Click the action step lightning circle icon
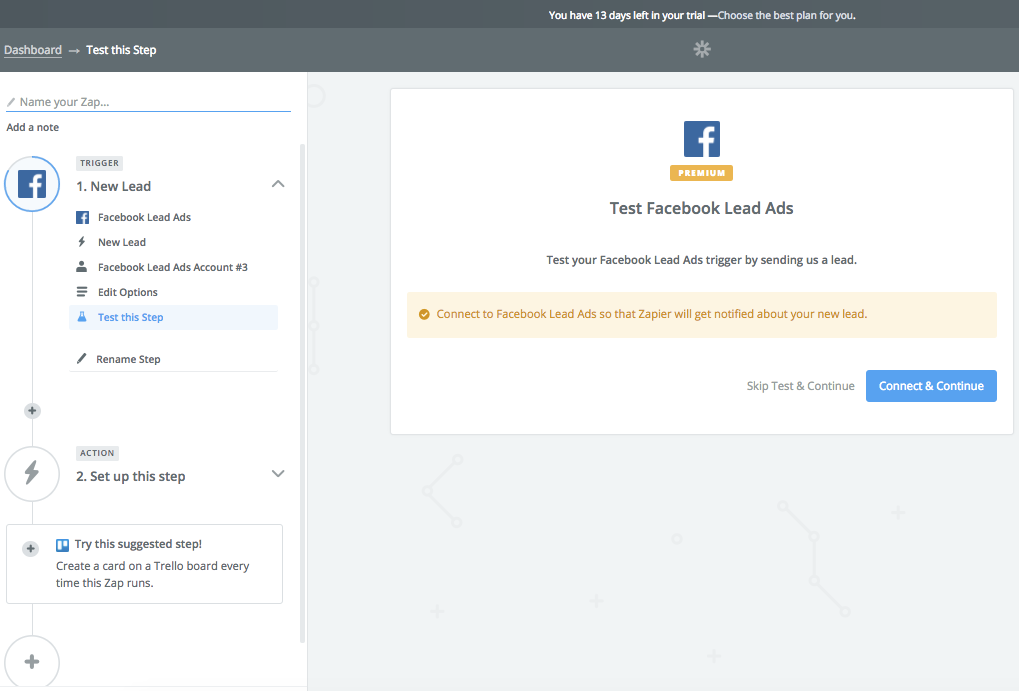This screenshot has width=1019, height=691. 32,474
